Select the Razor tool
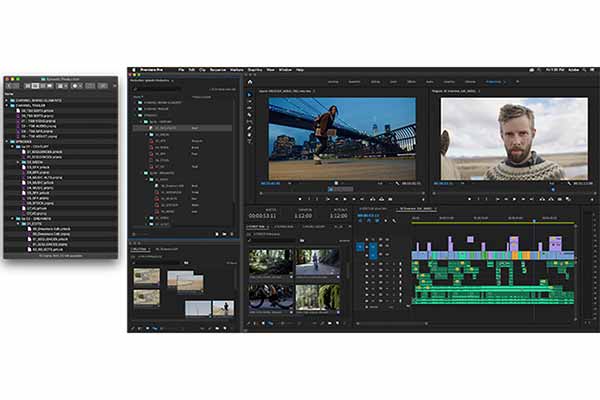Image resolution: width=600 pixels, height=400 pixels. coord(250,114)
